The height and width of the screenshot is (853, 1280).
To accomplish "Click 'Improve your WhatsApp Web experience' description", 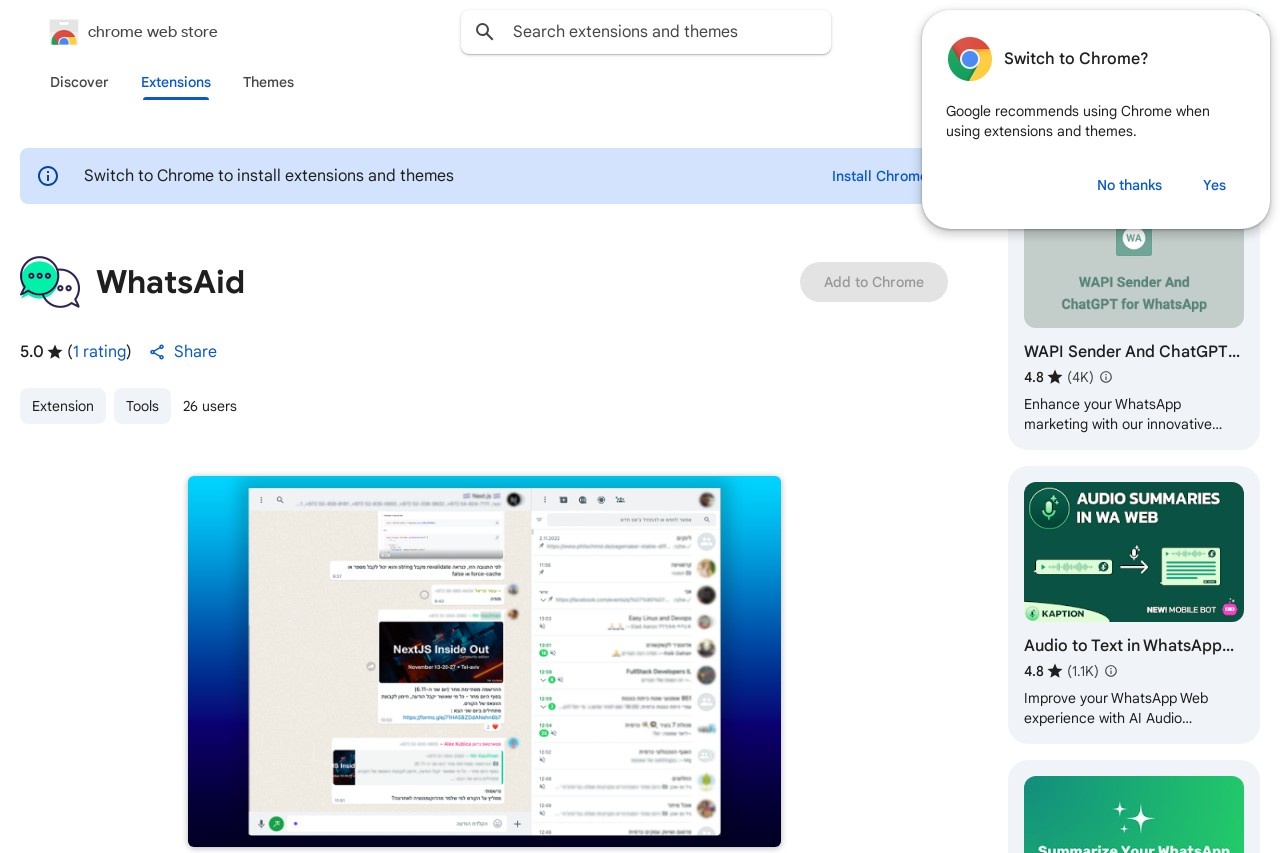I will 1116,708.
